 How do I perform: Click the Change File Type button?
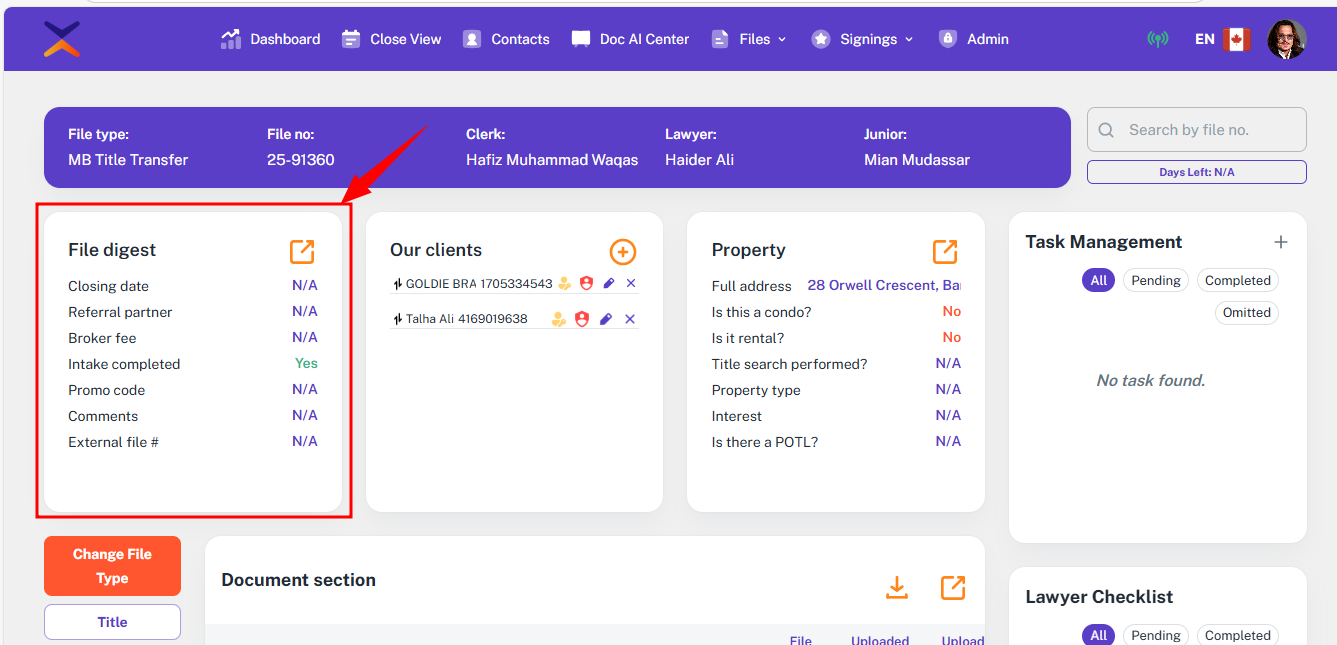(x=112, y=566)
